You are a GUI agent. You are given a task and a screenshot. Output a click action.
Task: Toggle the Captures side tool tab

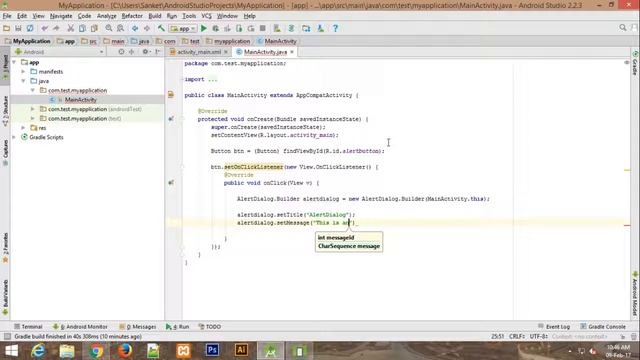click(x=5, y=153)
